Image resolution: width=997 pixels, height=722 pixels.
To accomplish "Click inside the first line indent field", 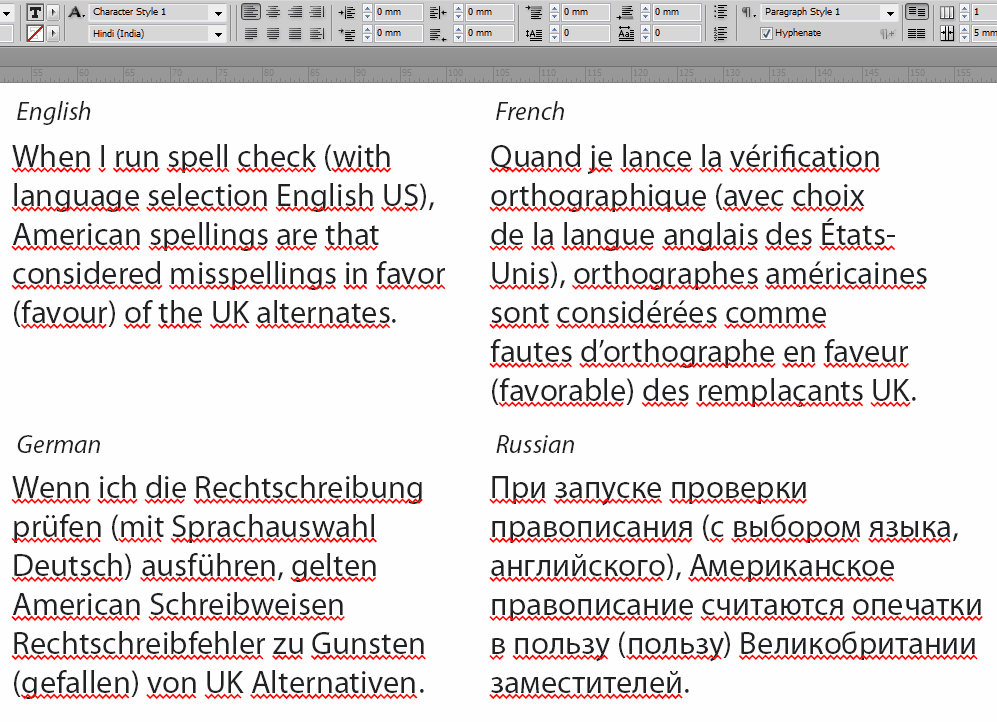I will pyautogui.click(x=400, y=33).
